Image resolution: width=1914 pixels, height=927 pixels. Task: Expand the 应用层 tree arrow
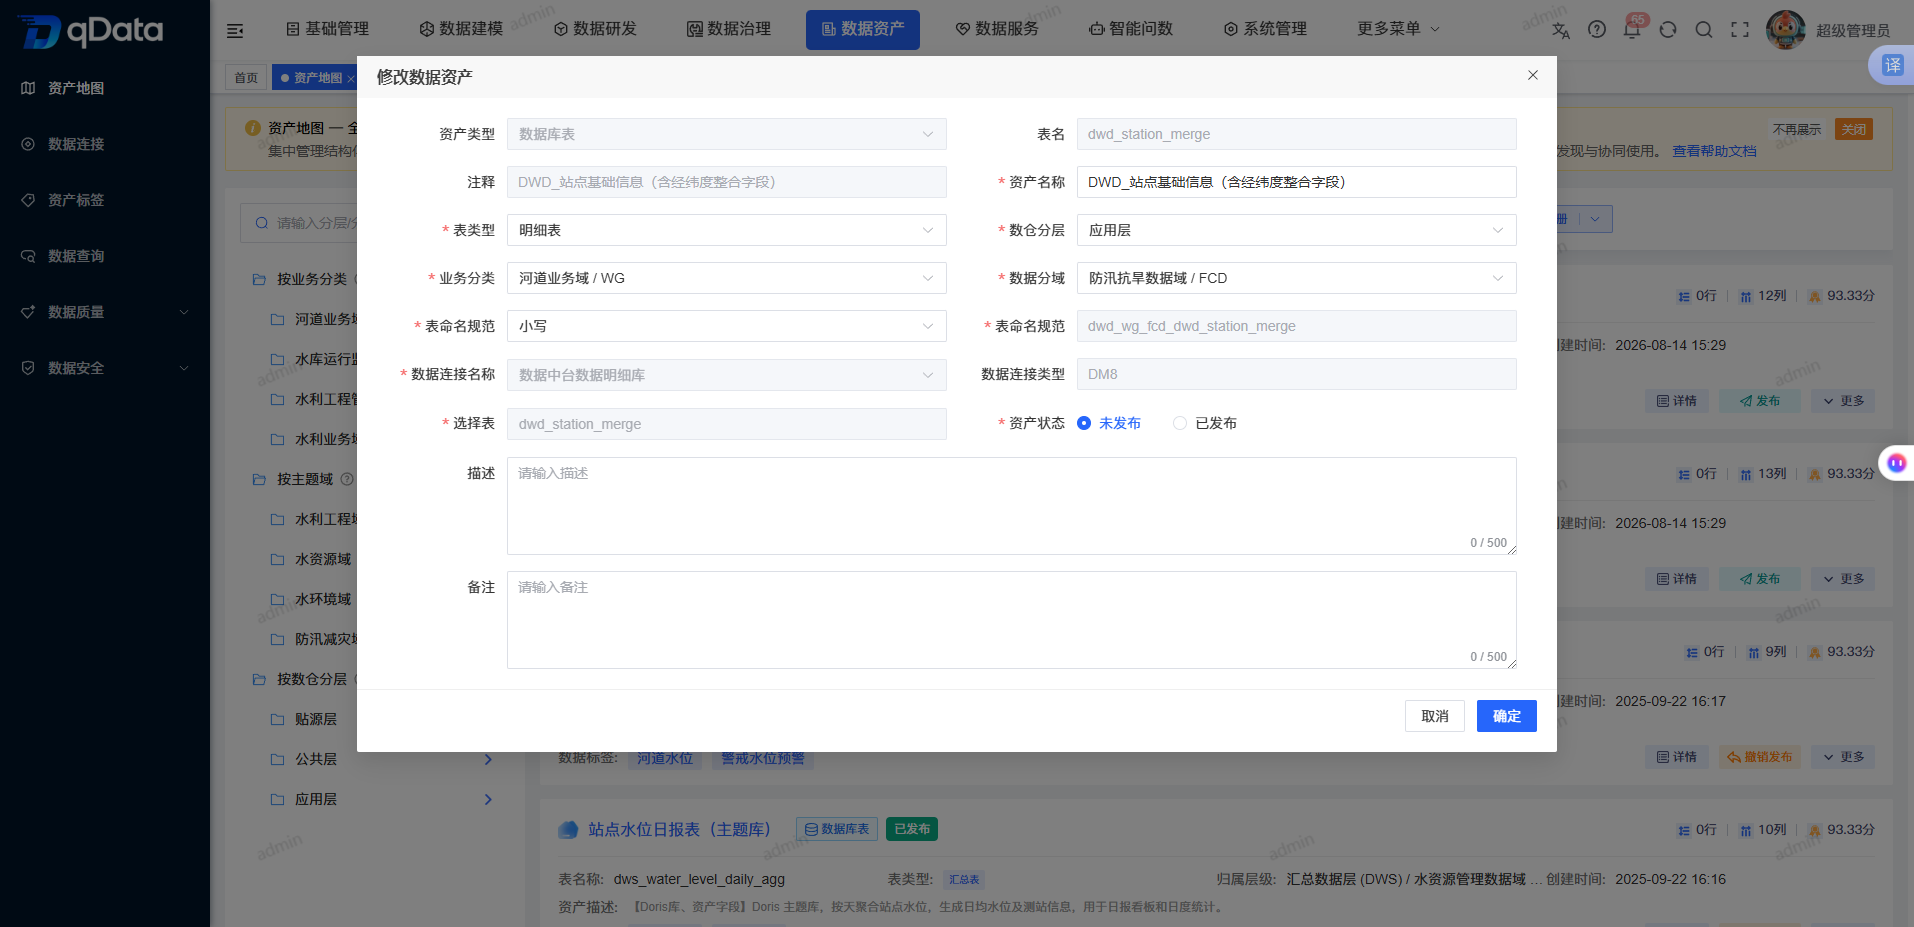point(488,799)
